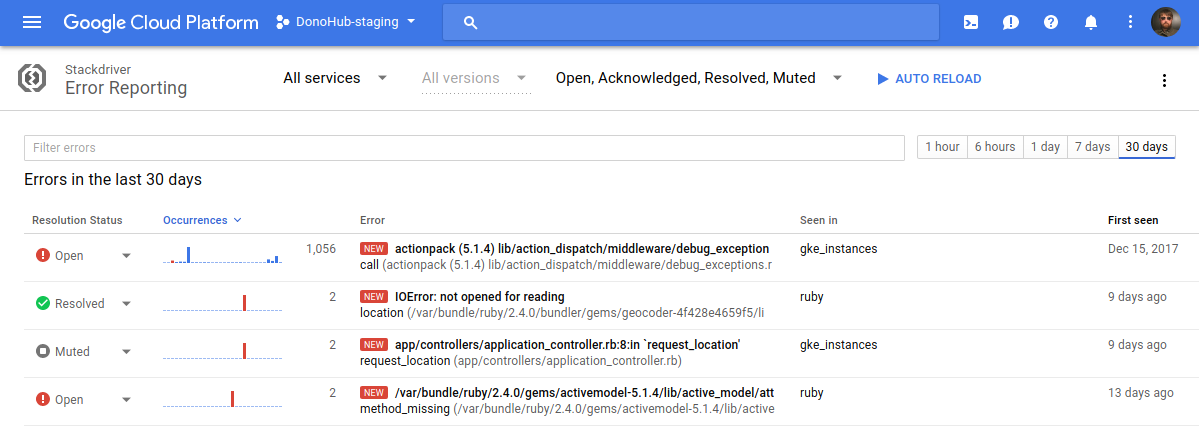Select the 1 hour time range
1199x428 pixels.
click(x=942, y=147)
